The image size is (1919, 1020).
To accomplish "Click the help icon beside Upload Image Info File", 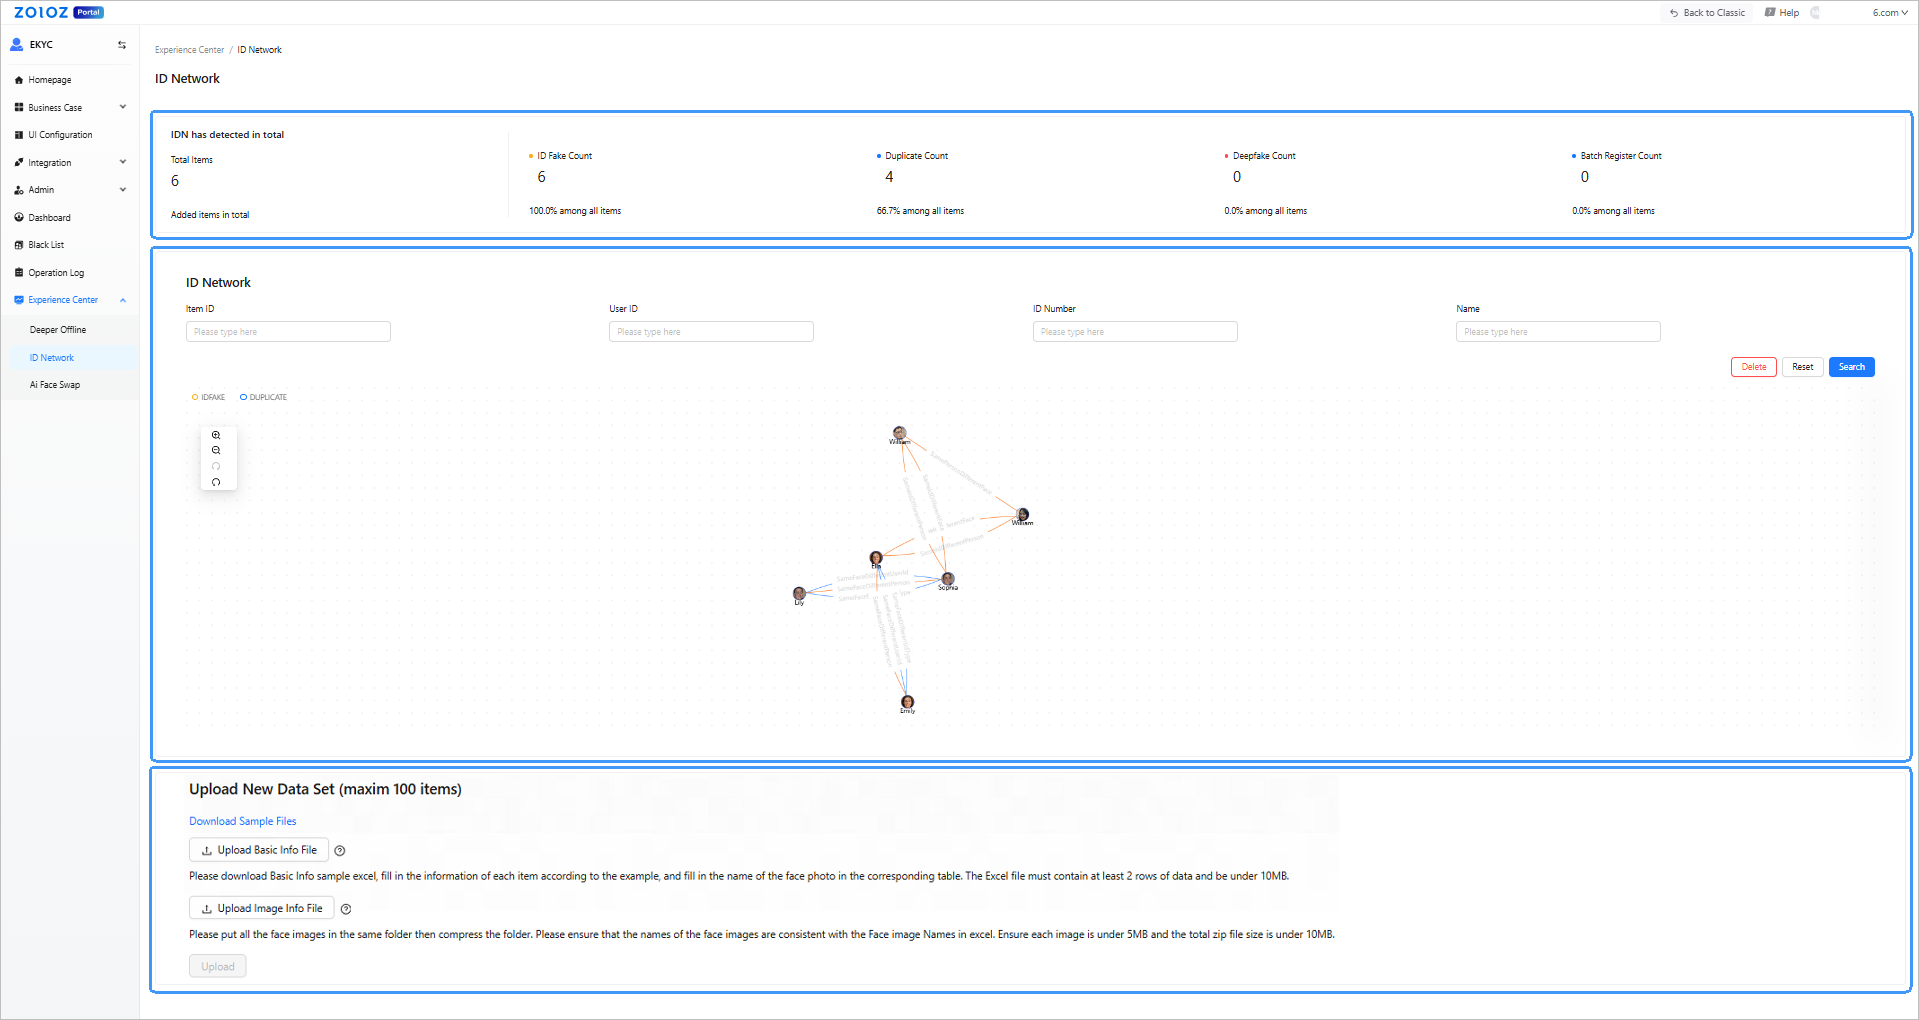I will (346, 909).
